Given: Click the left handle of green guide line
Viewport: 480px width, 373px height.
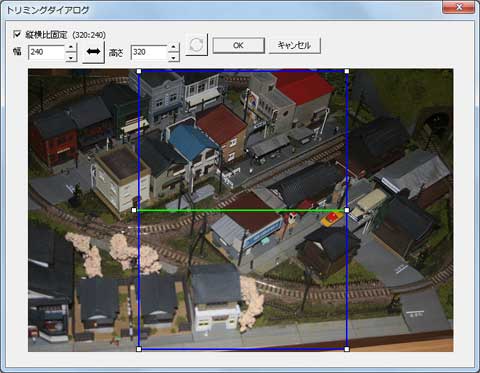Looking at the screenshot, I should coord(134,210).
